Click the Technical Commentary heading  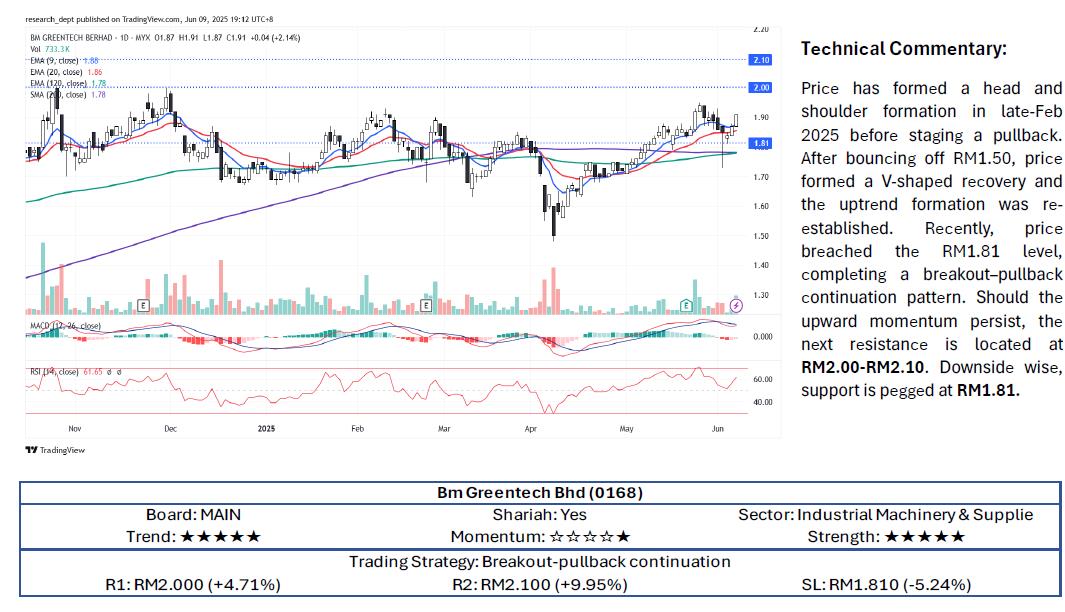pyautogui.click(x=903, y=49)
